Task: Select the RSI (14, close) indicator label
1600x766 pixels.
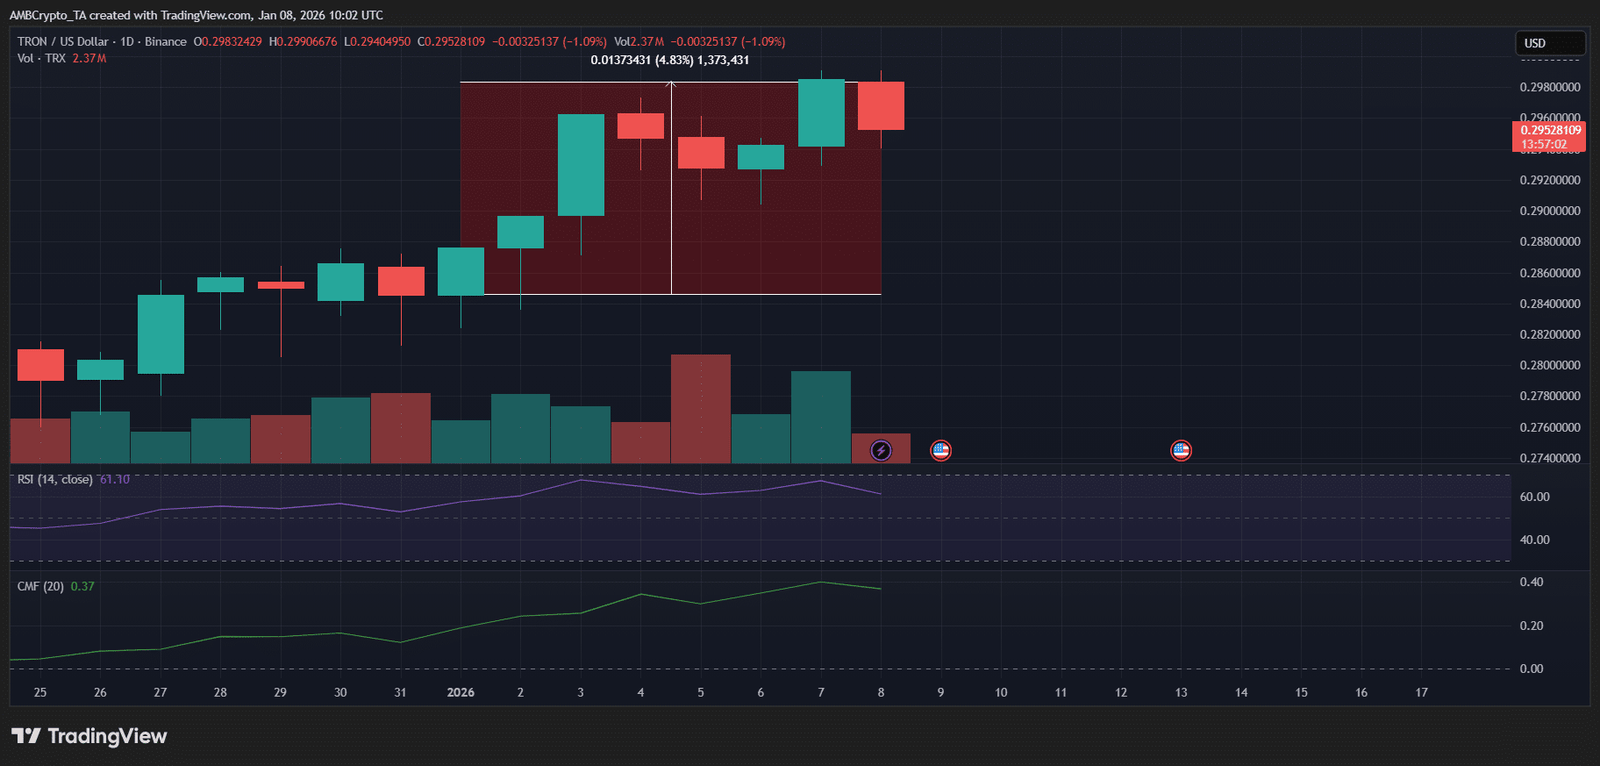Action: click(x=55, y=480)
